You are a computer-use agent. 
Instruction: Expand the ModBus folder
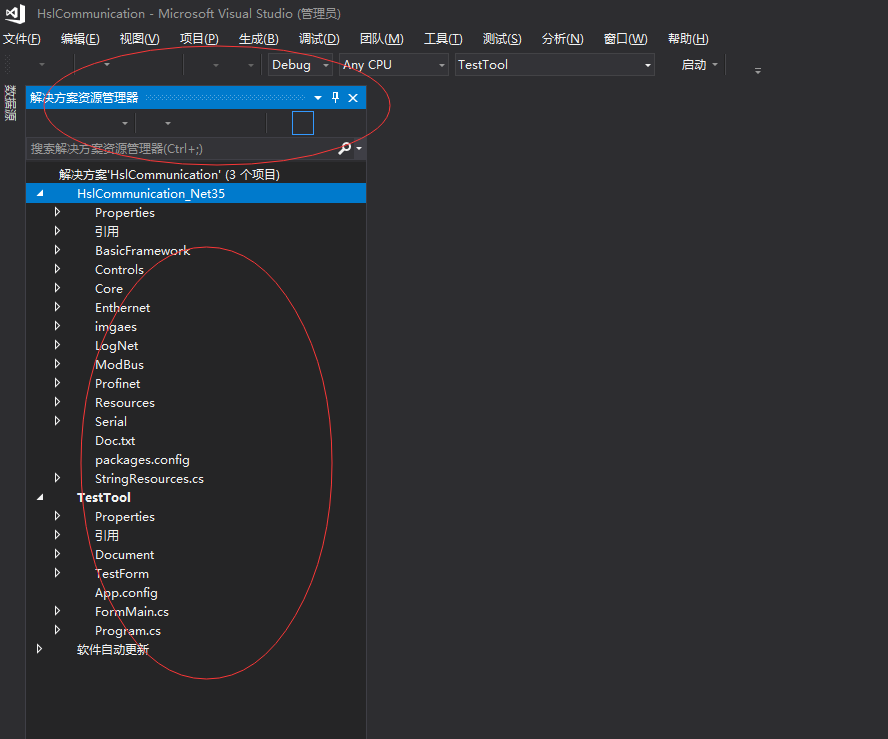(57, 364)
